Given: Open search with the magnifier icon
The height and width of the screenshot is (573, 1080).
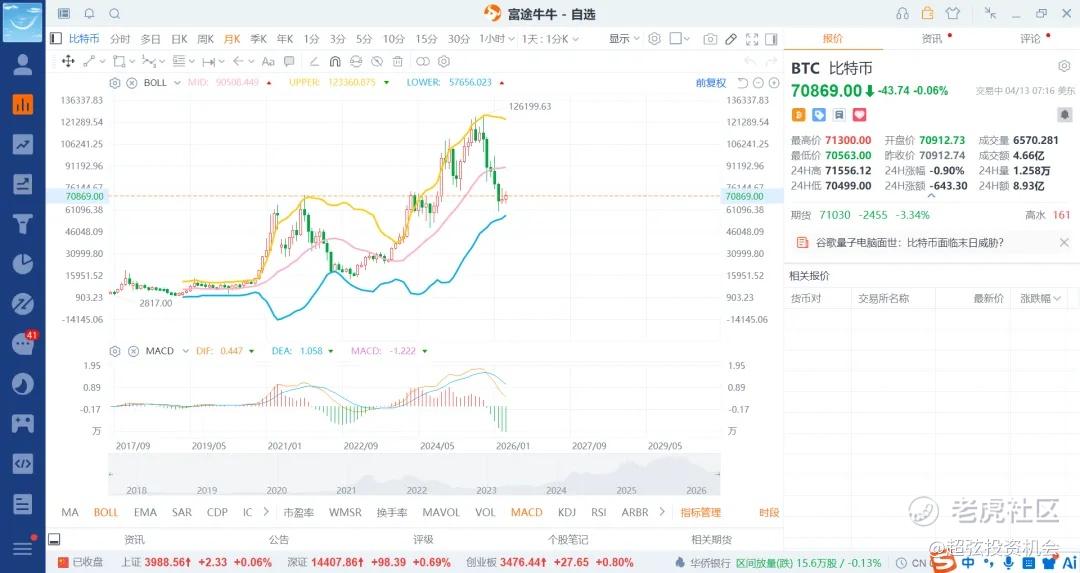Looking at the screenshot, I should (114, 14).
